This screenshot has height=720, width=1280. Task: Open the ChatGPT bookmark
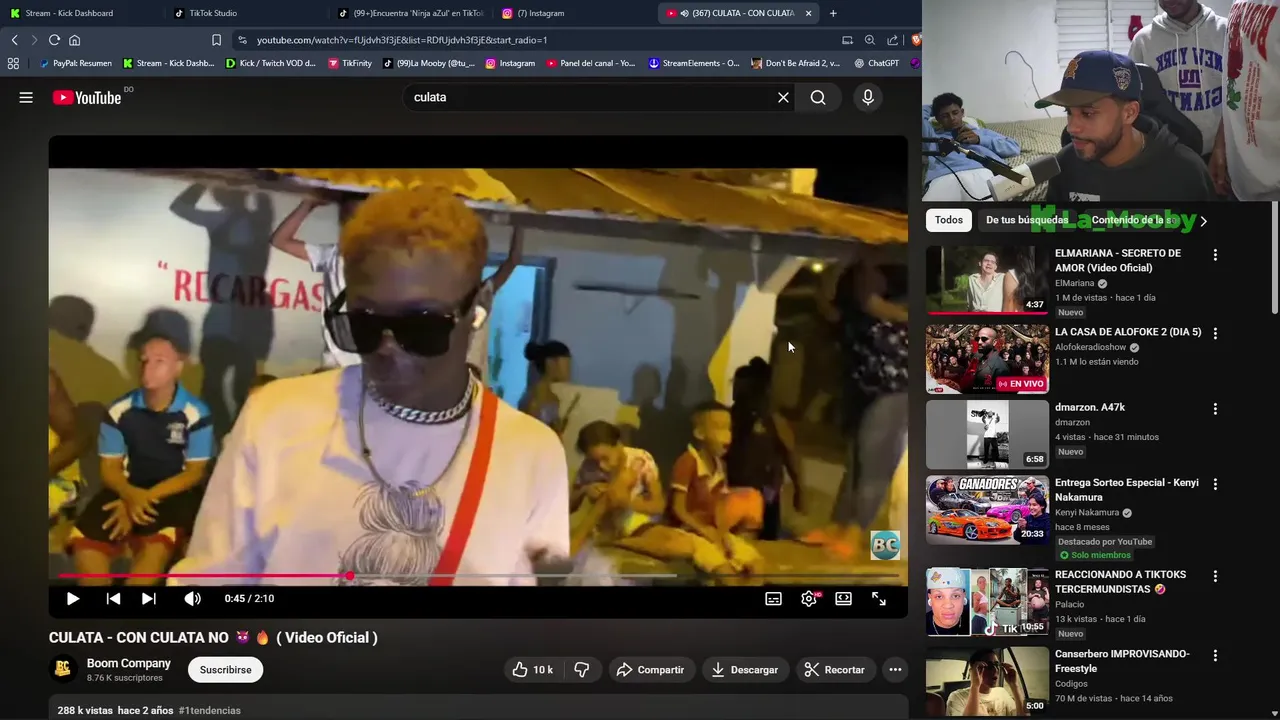(876, 63)
